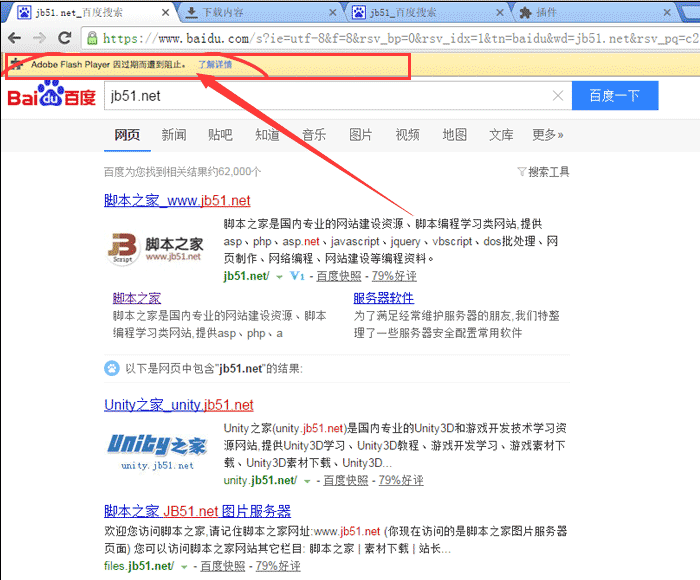
Task: Open result Unity之家_unity.jb51.net
Action: 179,405
